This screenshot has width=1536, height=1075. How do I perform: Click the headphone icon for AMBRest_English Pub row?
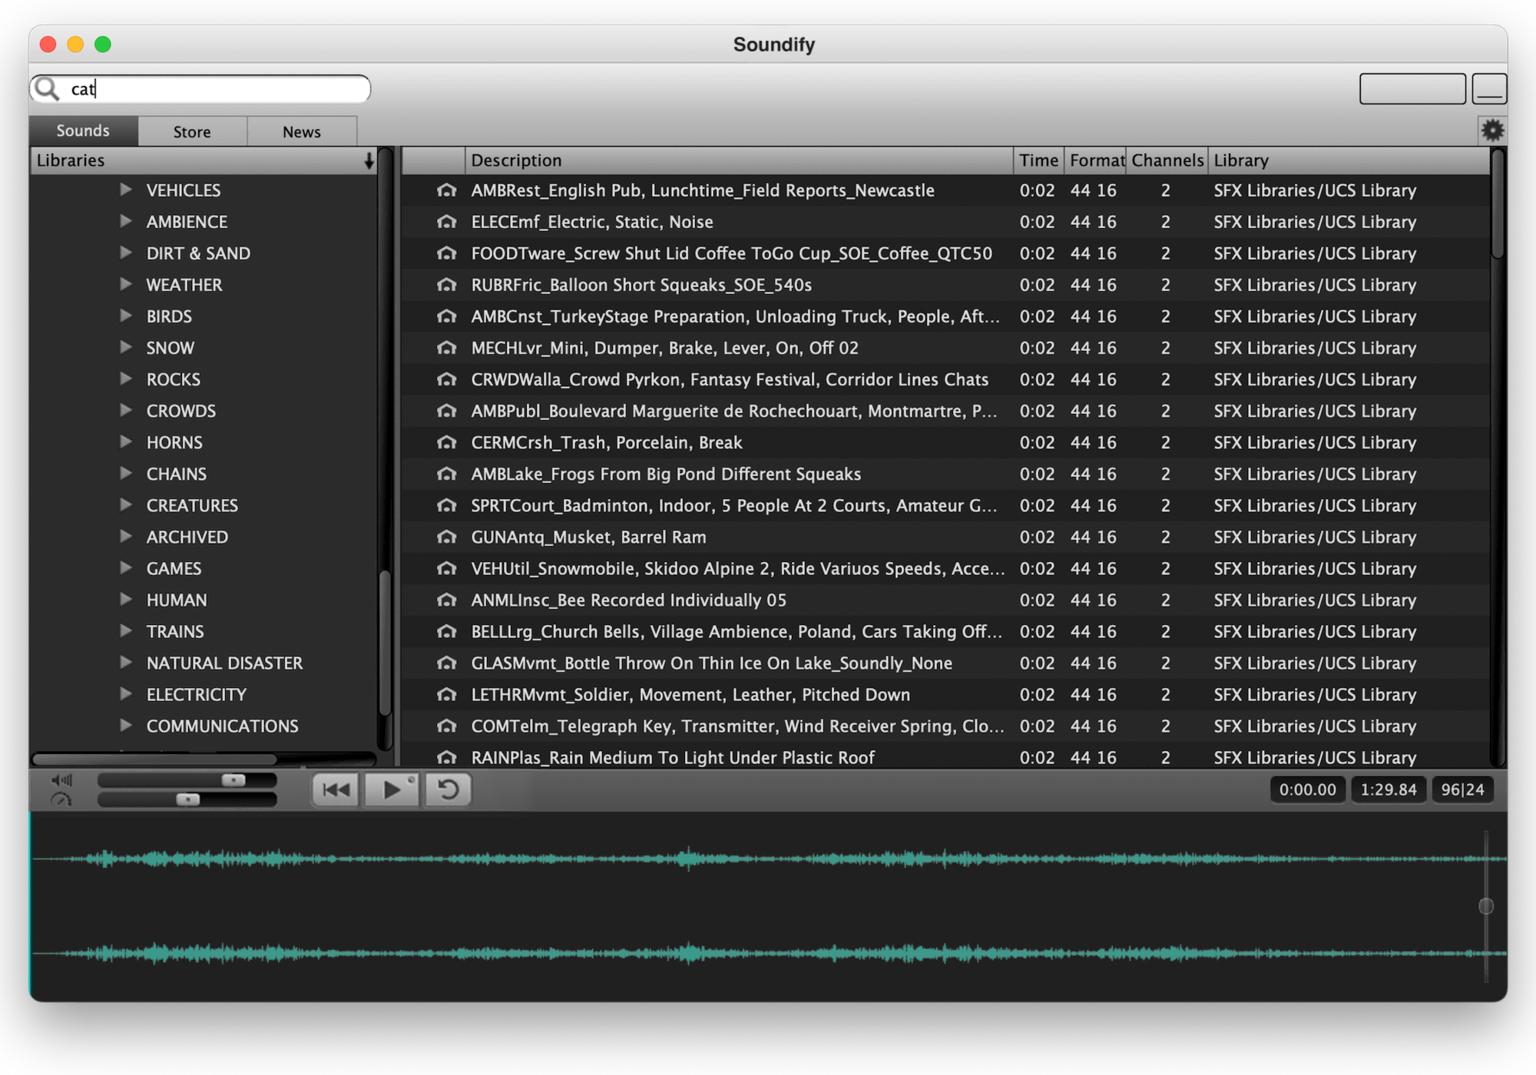pos(446,190)
